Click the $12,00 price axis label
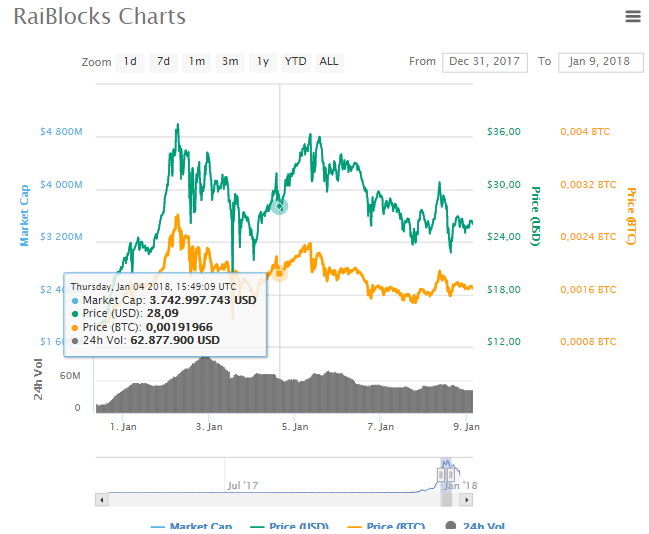649x534 pixels. [504, 342]
